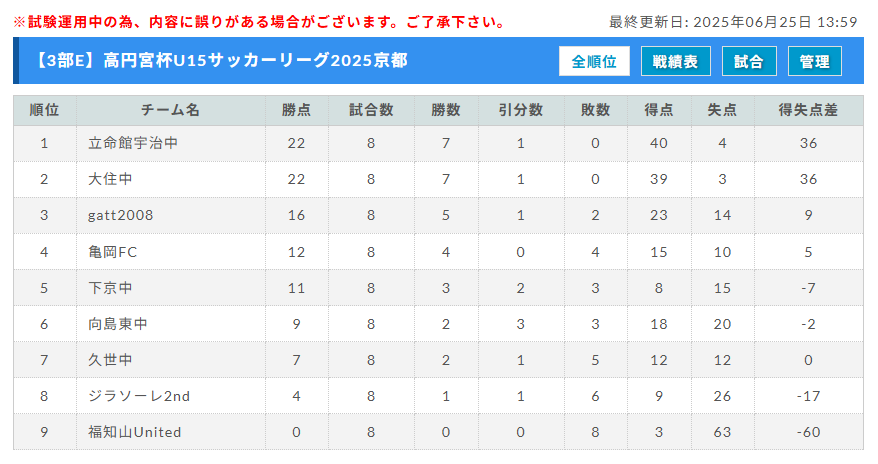This screenshot has width=878, height=464.
Task: Select the 下京中 team name
Action: [110, 288]
